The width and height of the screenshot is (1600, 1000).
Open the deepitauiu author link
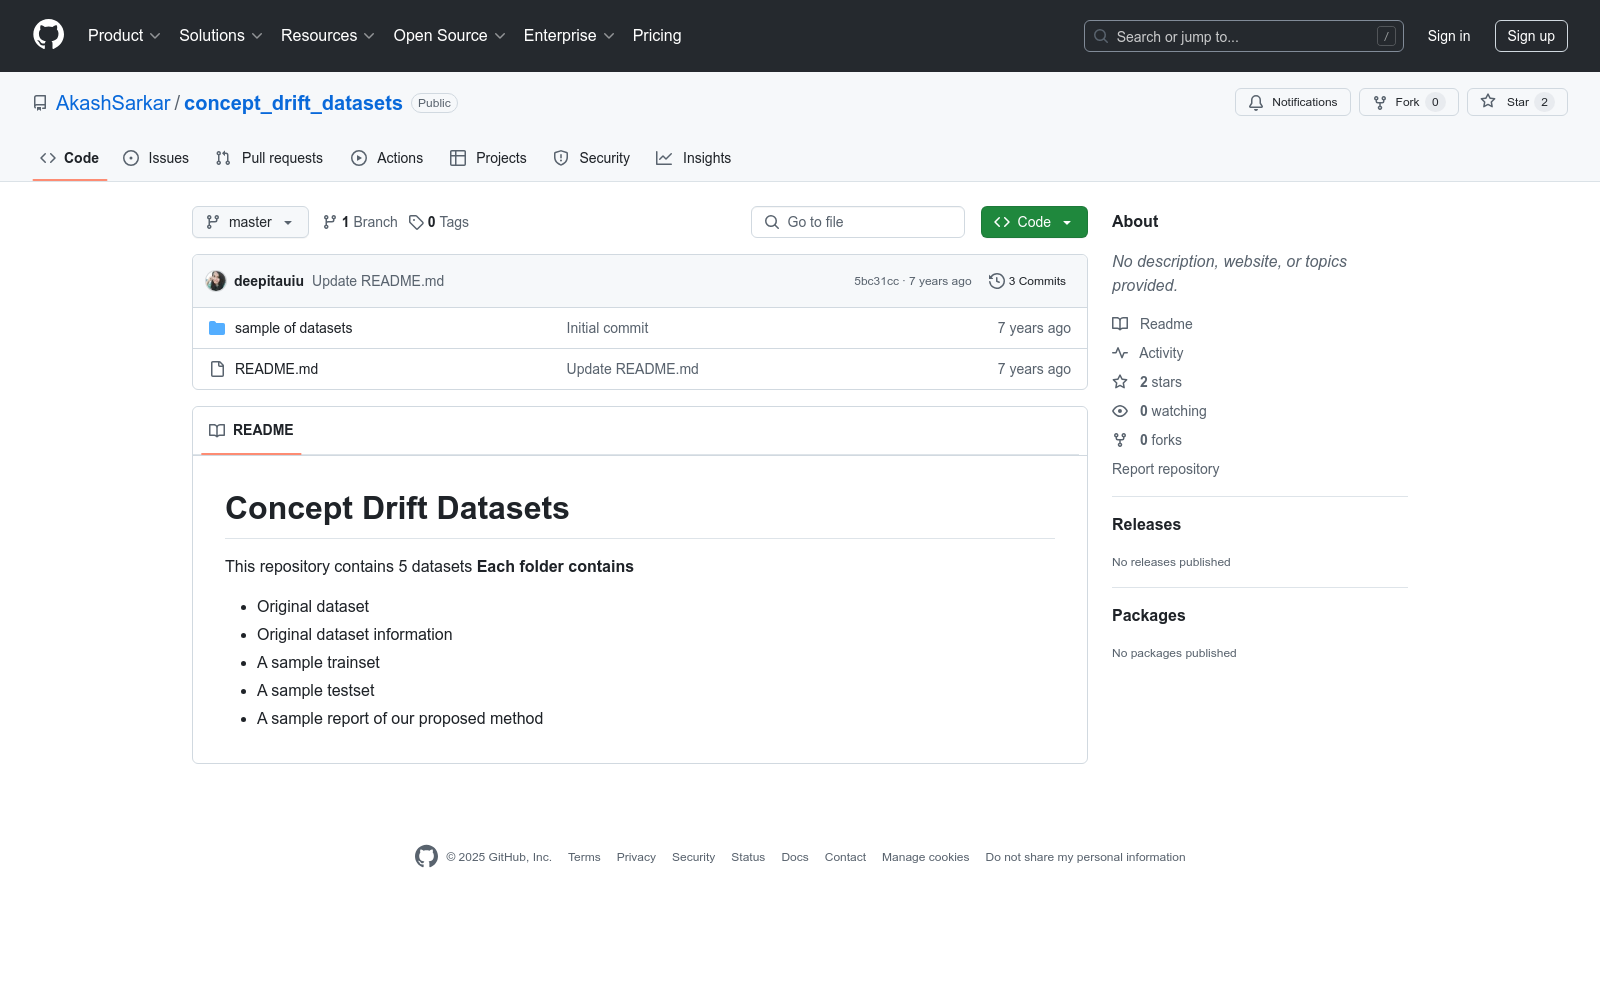click(x=269, y=281)
